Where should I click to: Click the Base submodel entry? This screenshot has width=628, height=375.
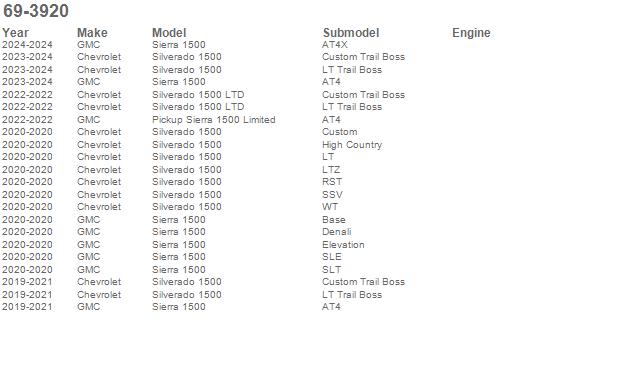334,220
